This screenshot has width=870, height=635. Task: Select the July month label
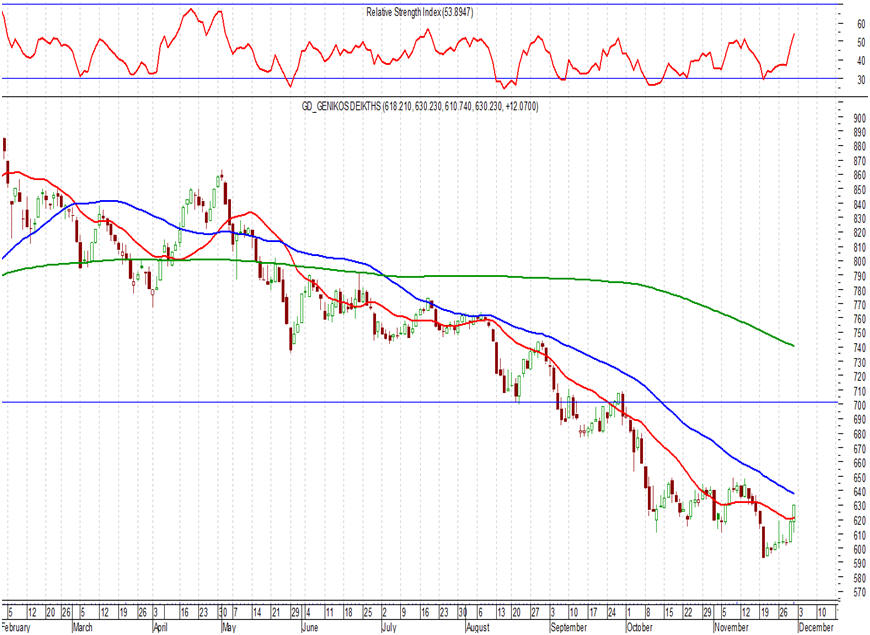[x=389, y=627]
